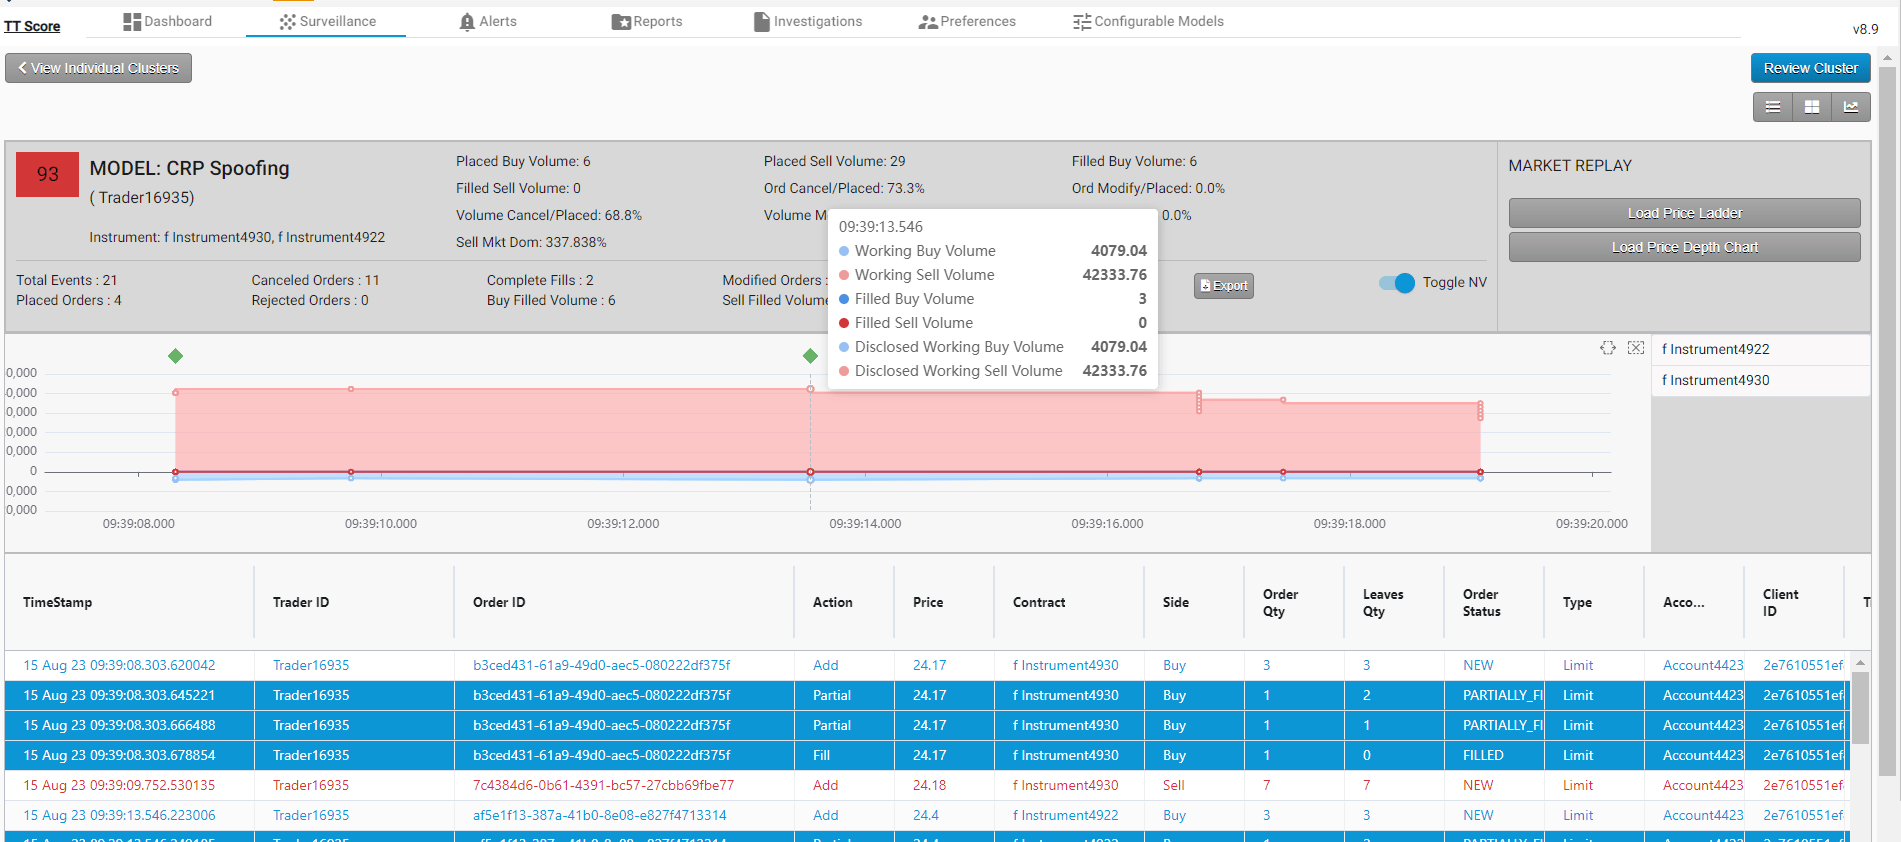The height and width of the screenshot is (842, 1901).
Task: Open the Investigations tab
Action: (807, 21)
